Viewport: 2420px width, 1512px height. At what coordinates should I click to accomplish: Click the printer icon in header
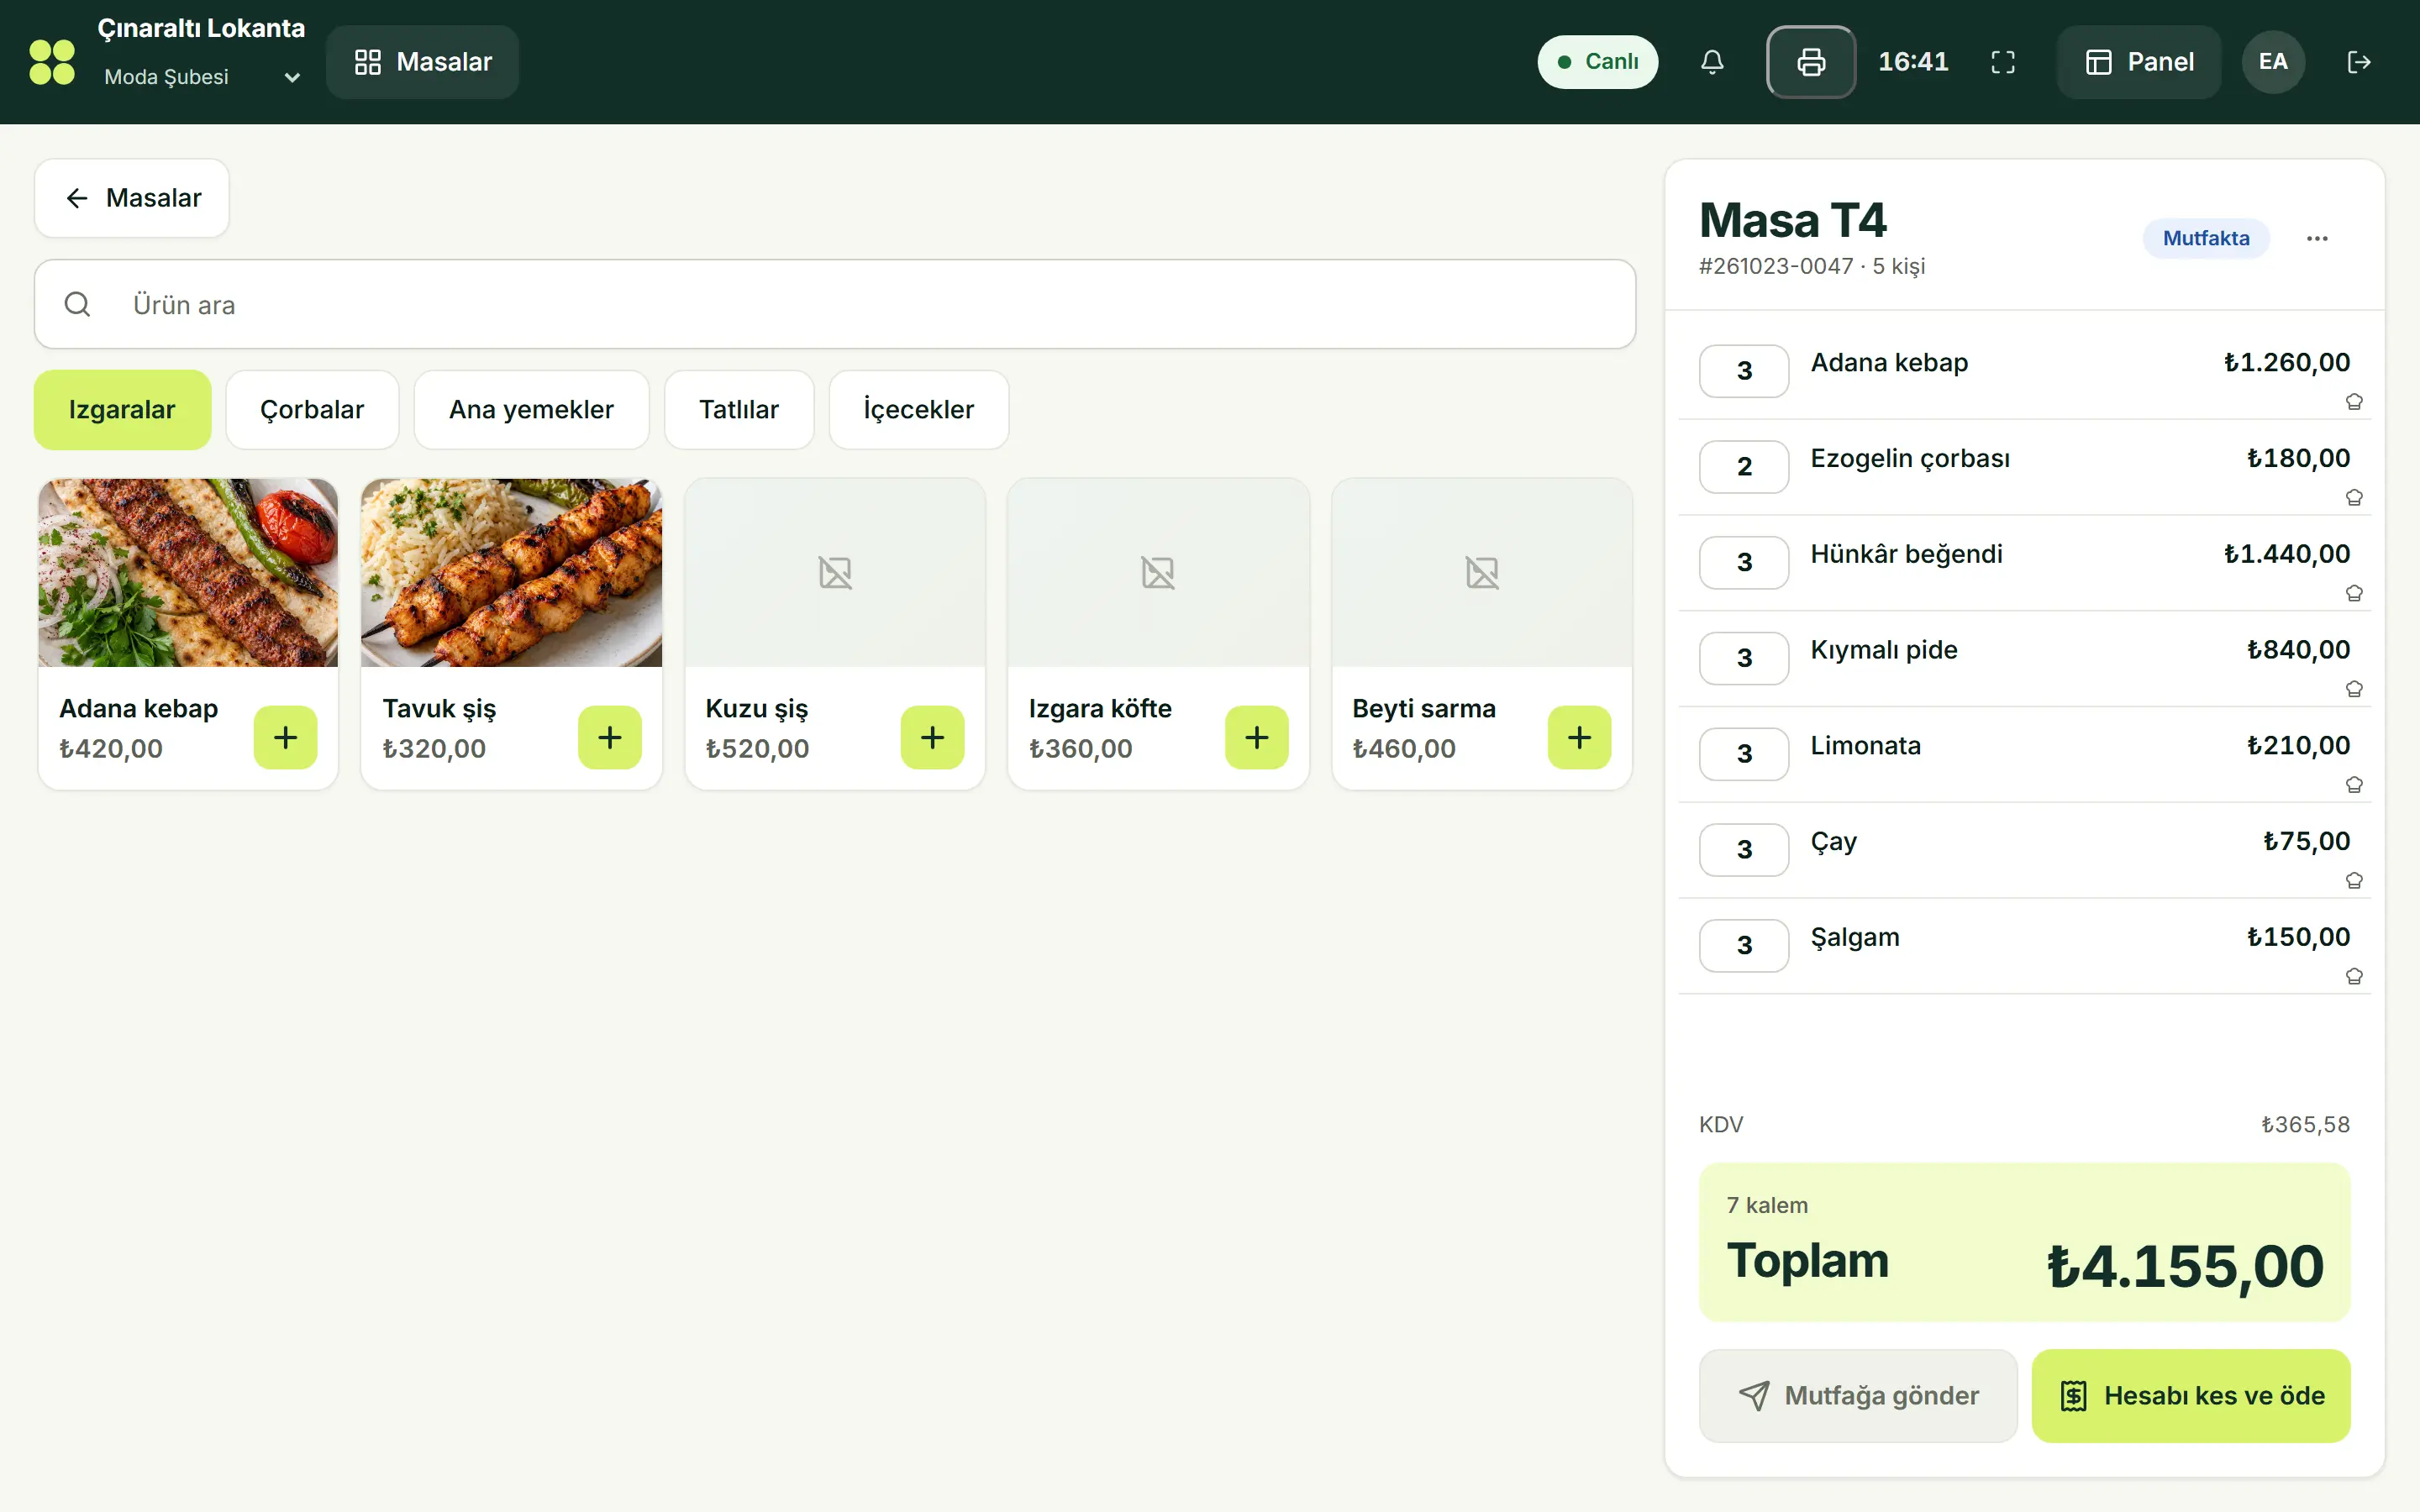tap(1811, 62)
